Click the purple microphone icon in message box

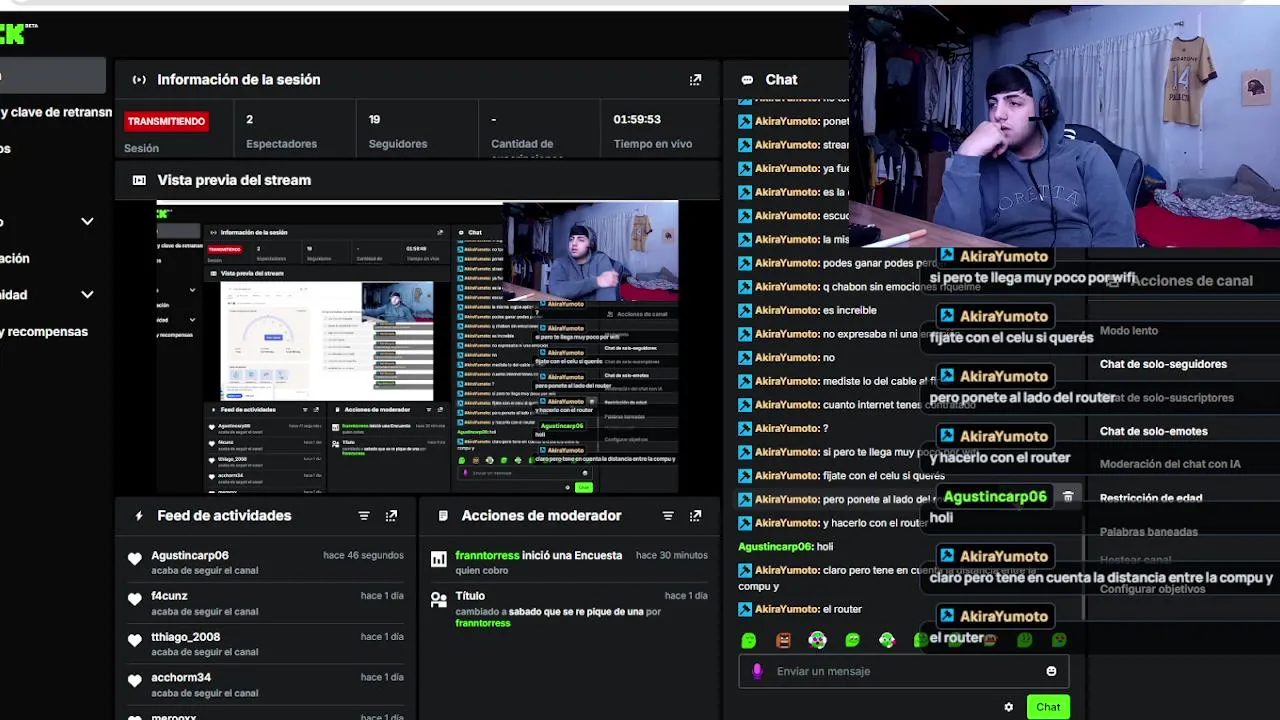(x=757, y=671)
